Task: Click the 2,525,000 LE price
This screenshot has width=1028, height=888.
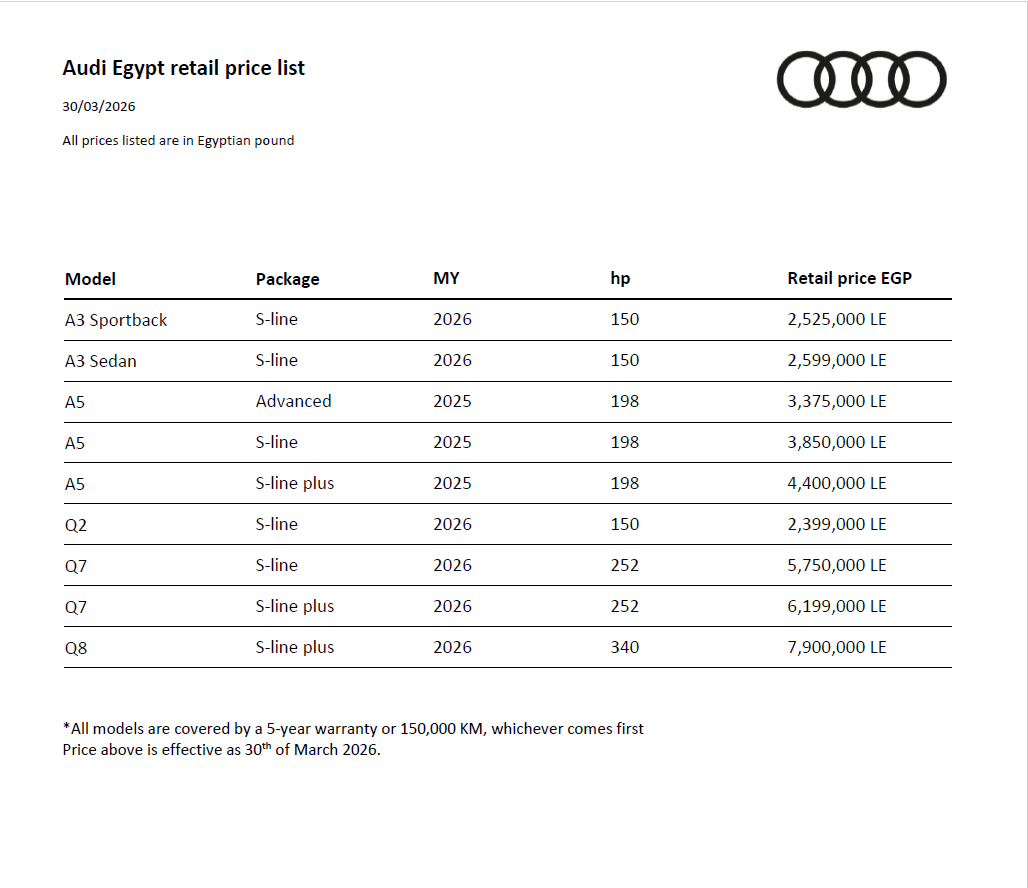Action: tap(836, 320)
